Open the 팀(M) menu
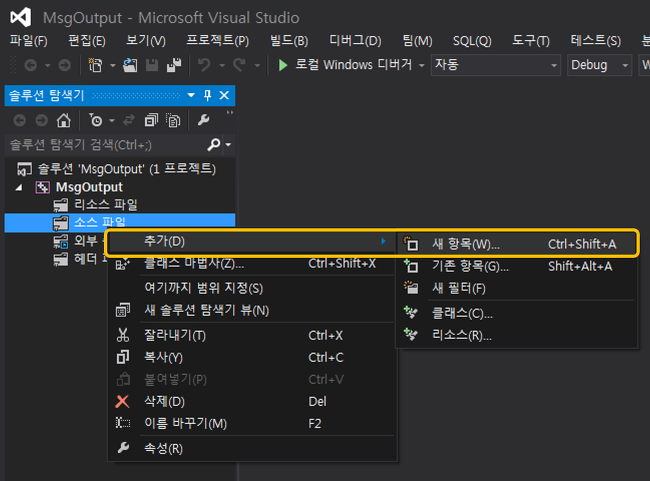 coord(417,41)
